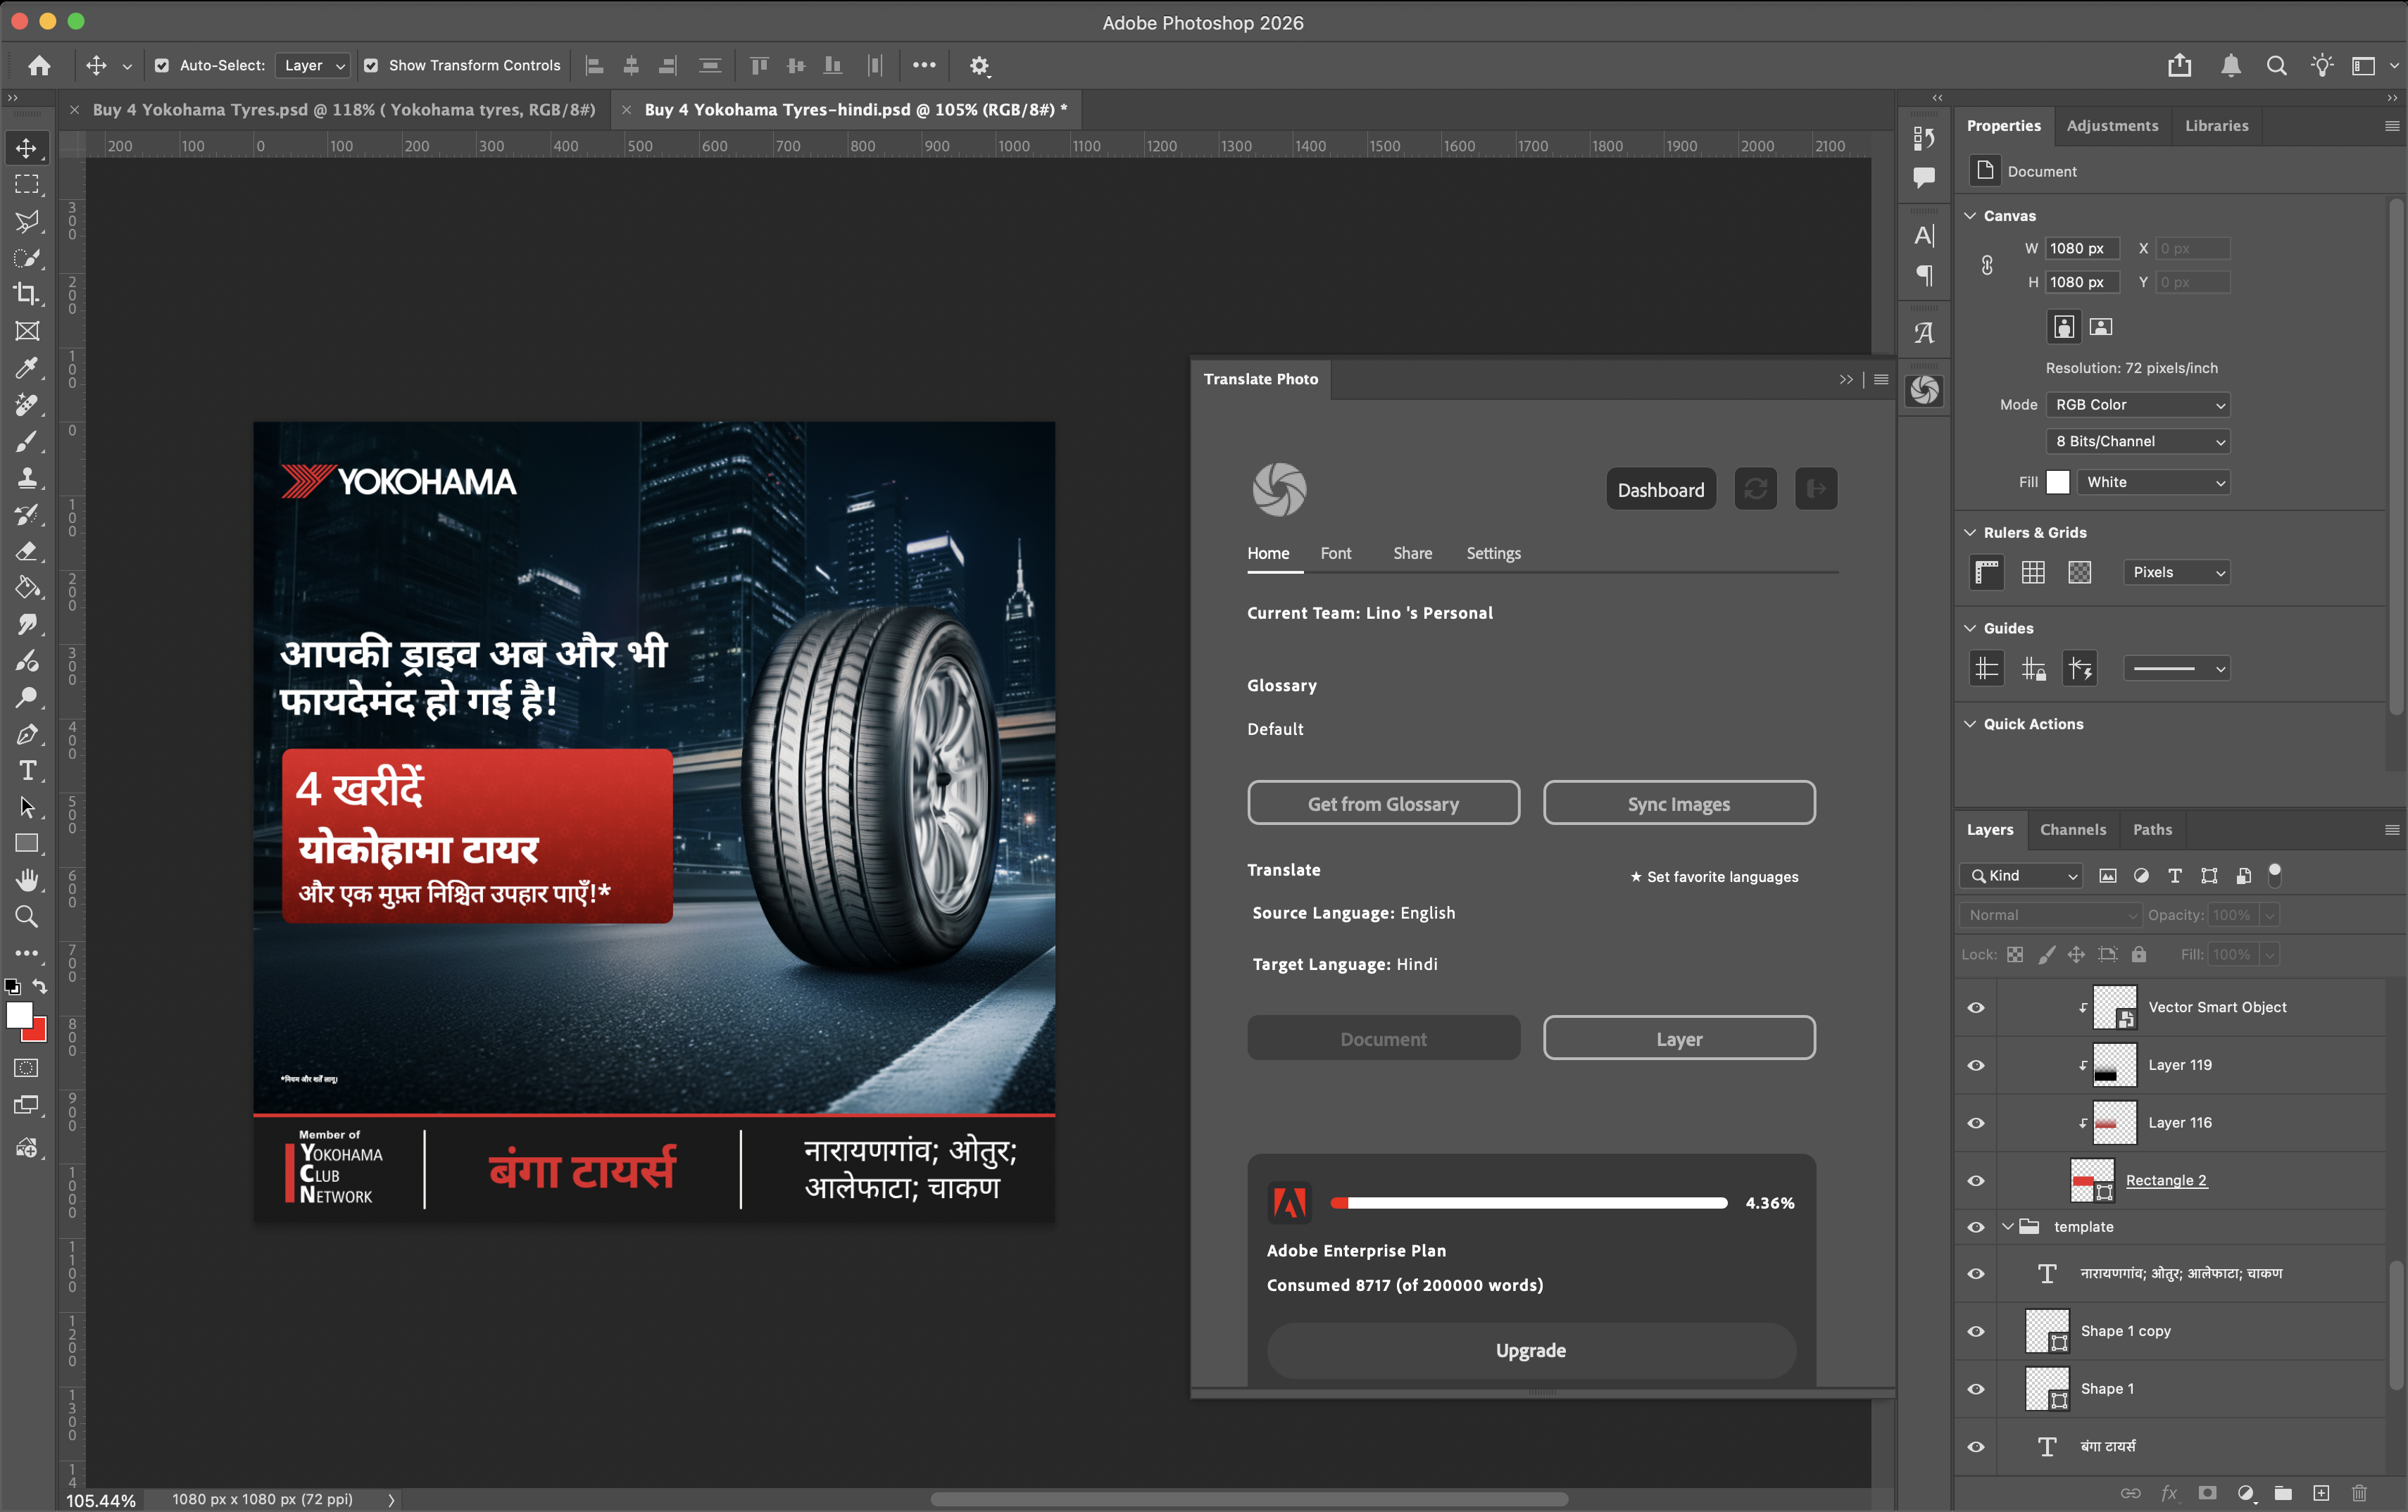
Task: Select the Move tool
Action: pyautogui.click(x=27, y=148)
